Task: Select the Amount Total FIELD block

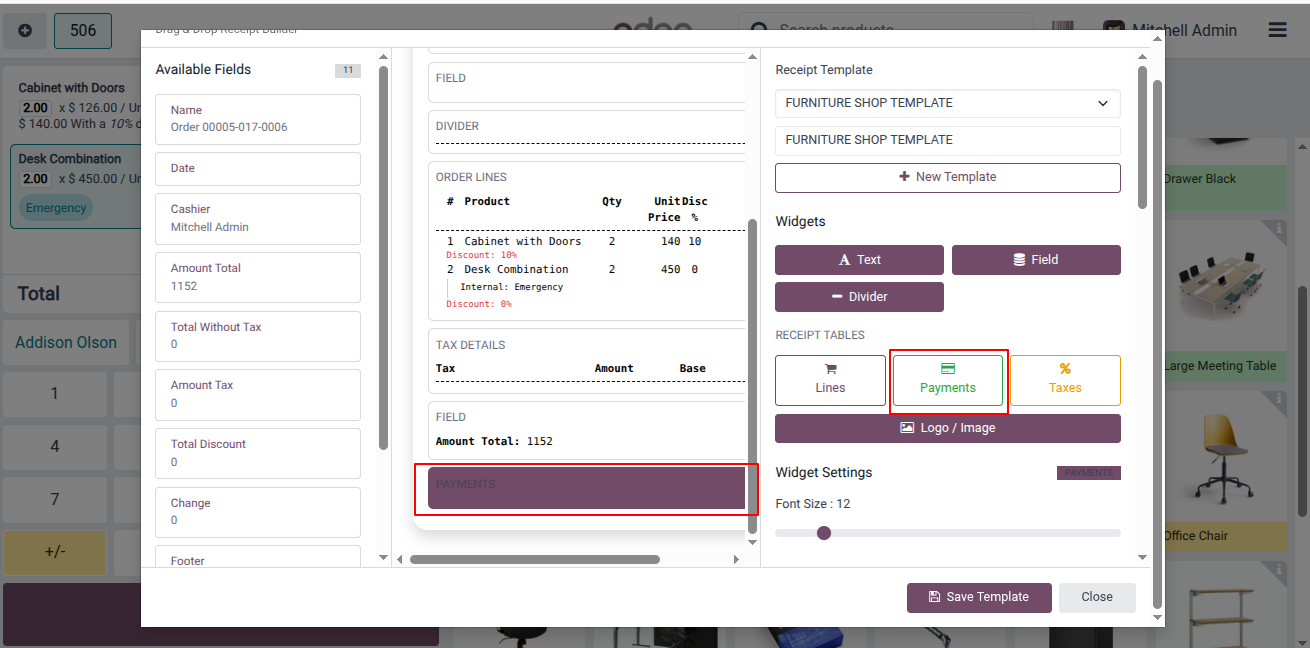Action: 587,430
